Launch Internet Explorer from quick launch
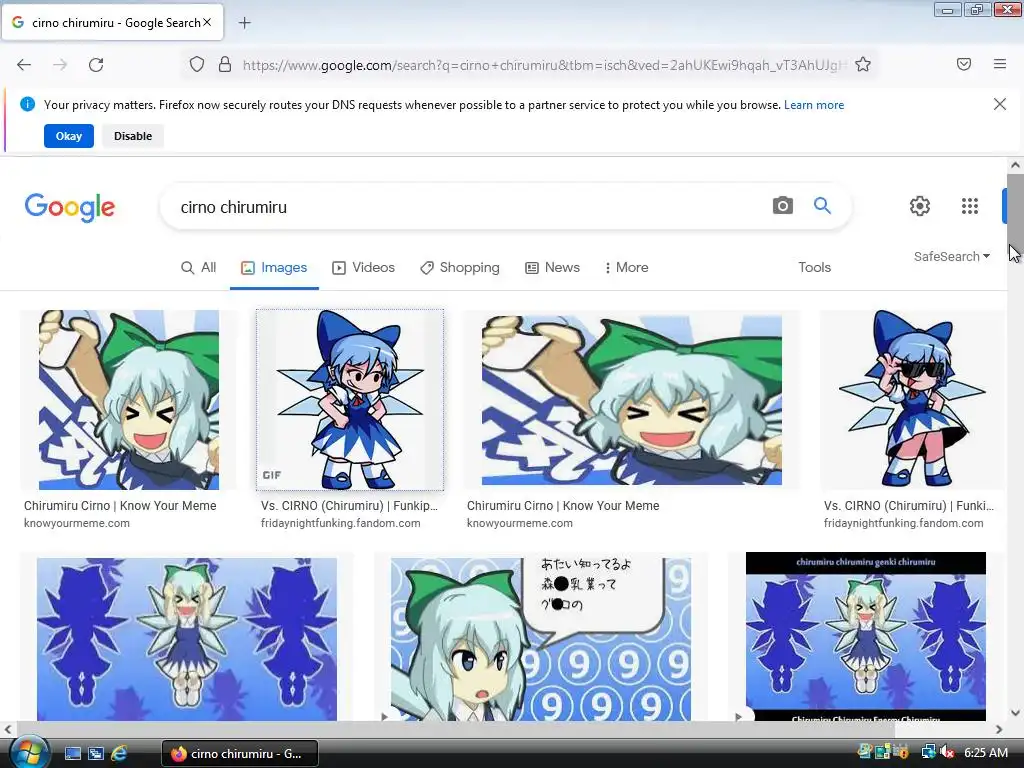 coord(120,754)
